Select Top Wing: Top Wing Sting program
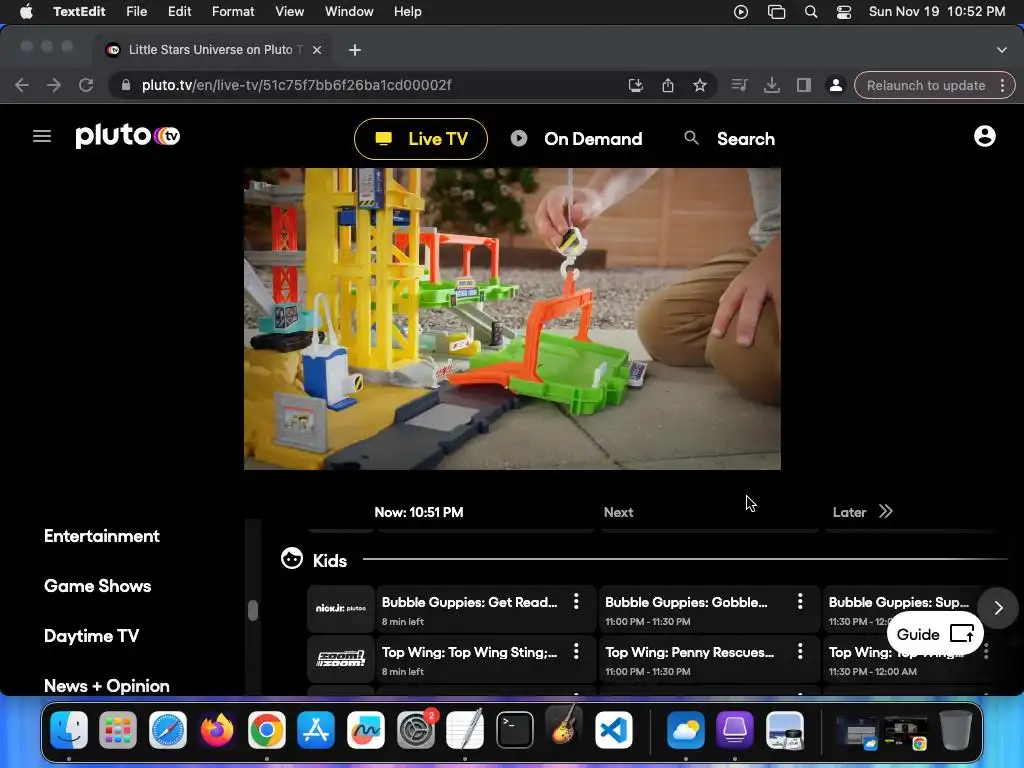This screenshot has height=768, width=1024. 486,658
